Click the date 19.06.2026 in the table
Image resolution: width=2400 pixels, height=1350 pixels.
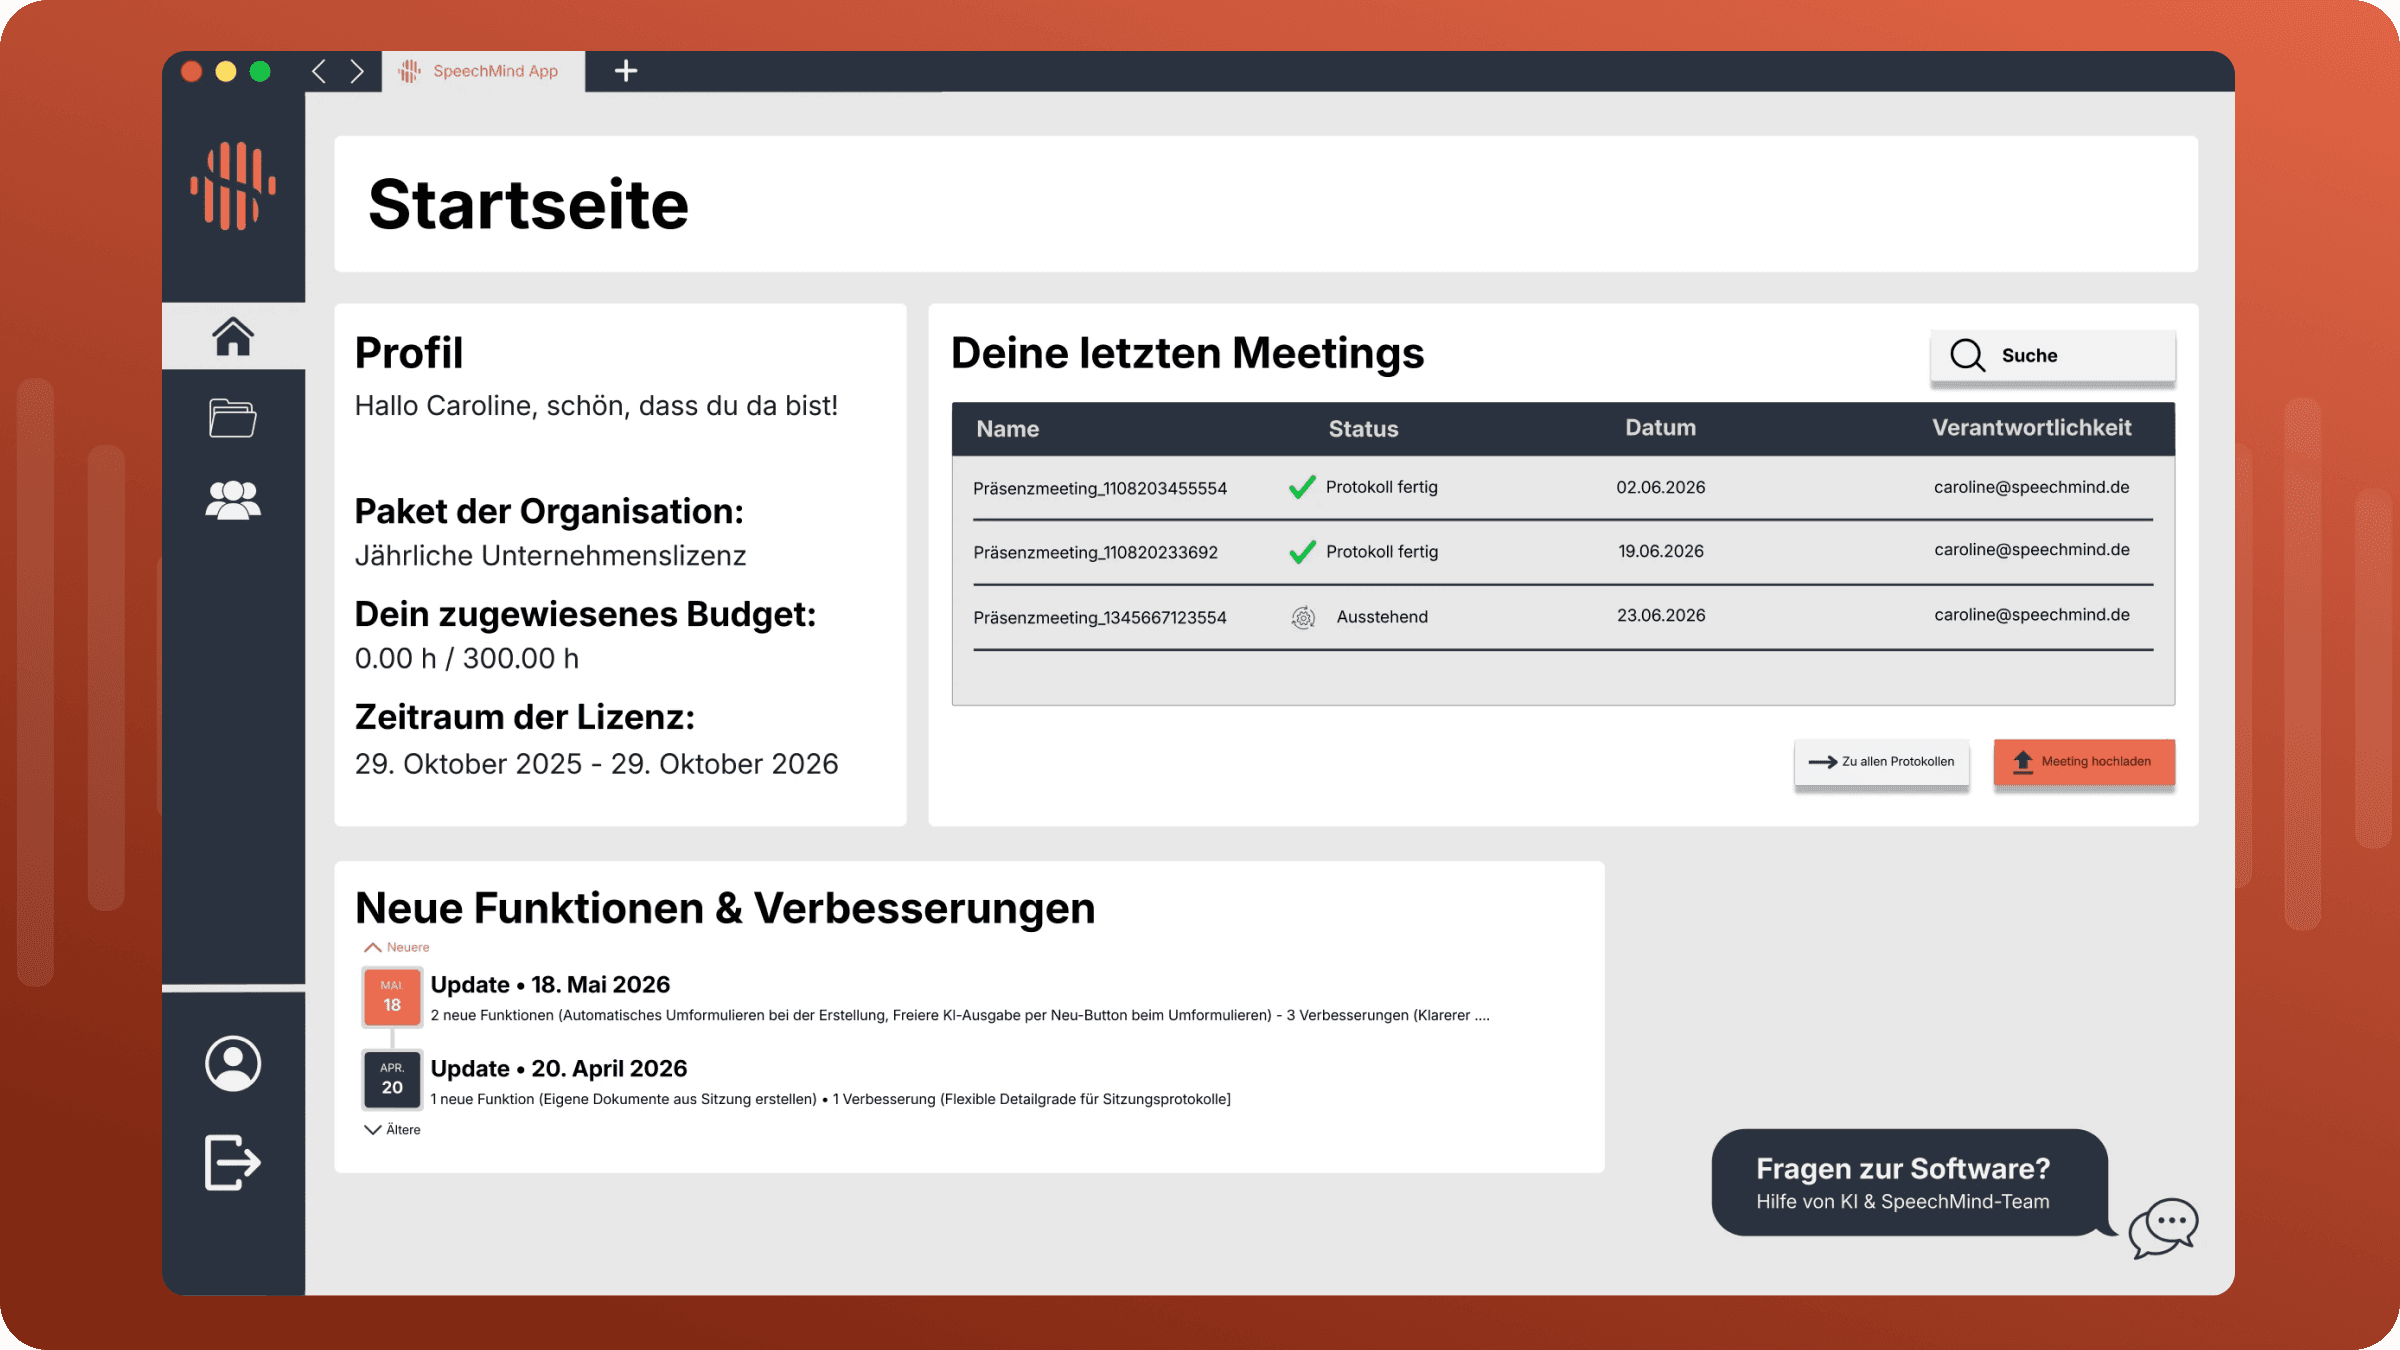tap(1661, 551)
